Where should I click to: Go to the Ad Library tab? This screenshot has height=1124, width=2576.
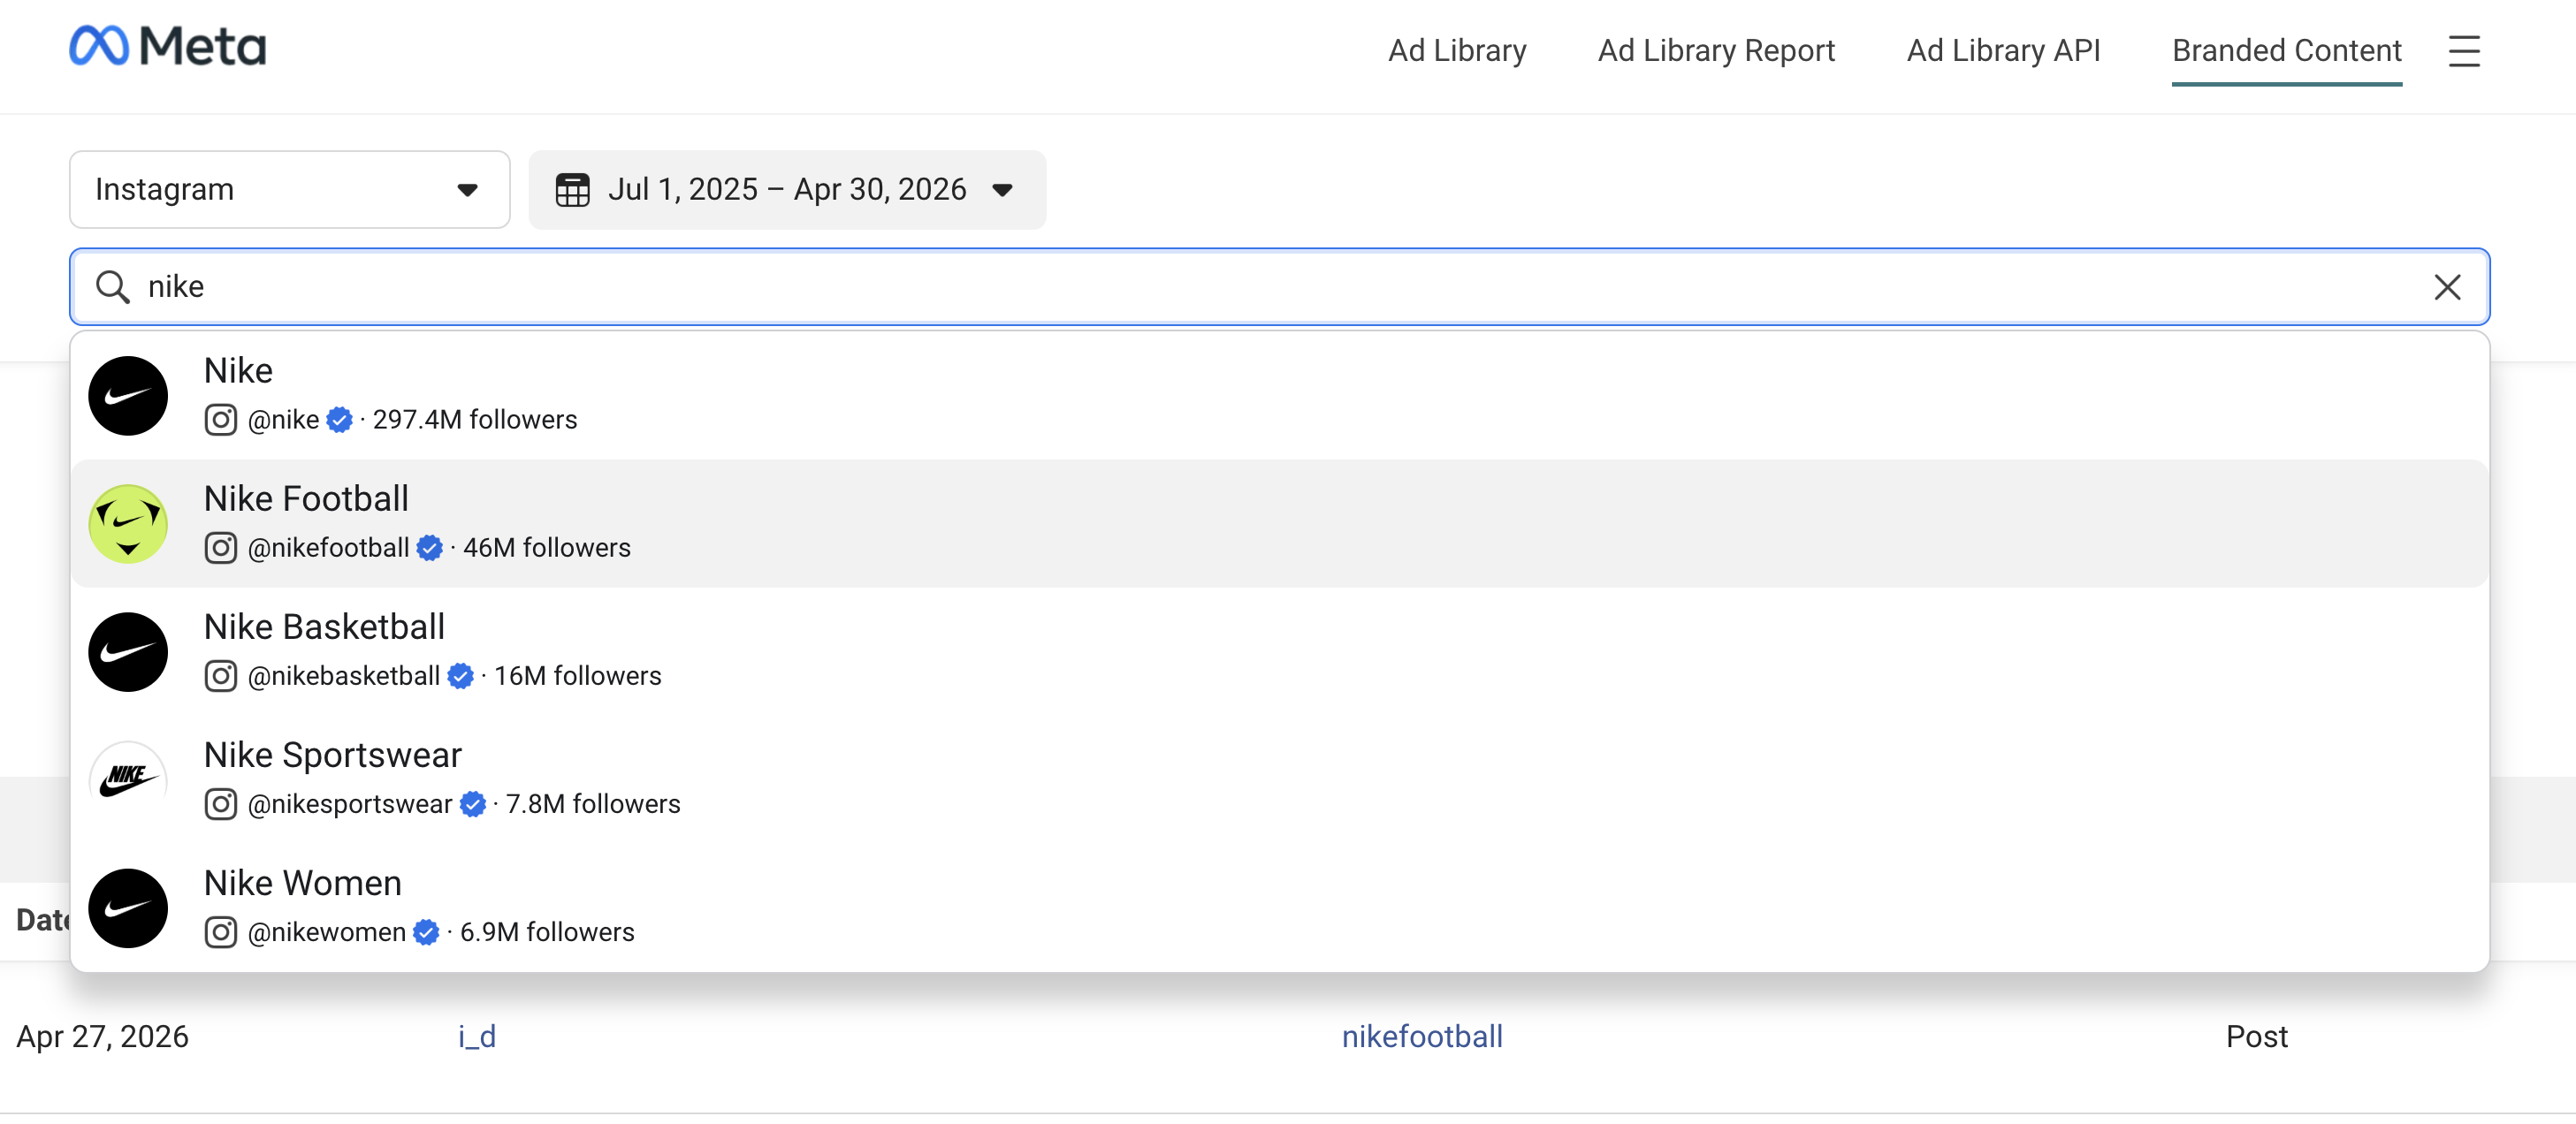tap(1457, 51)
